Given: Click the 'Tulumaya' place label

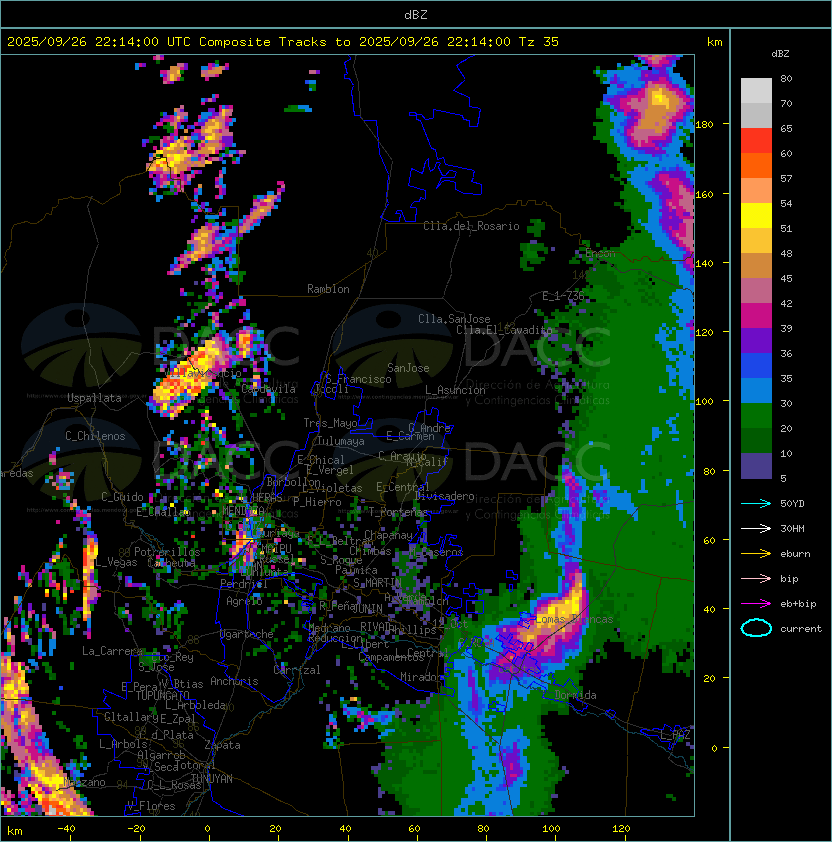Looking at the screenshot, I should click(x=341, y=441).
